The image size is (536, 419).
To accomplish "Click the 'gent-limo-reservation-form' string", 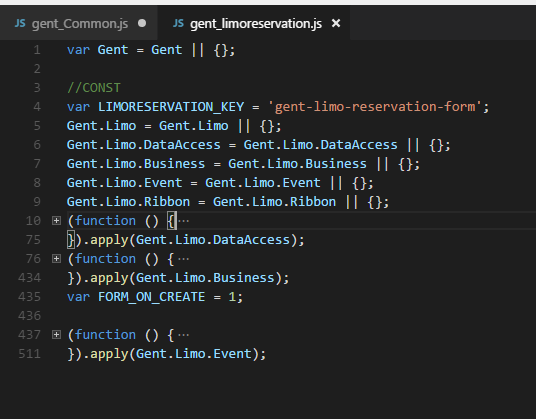I will coord(375,107).
